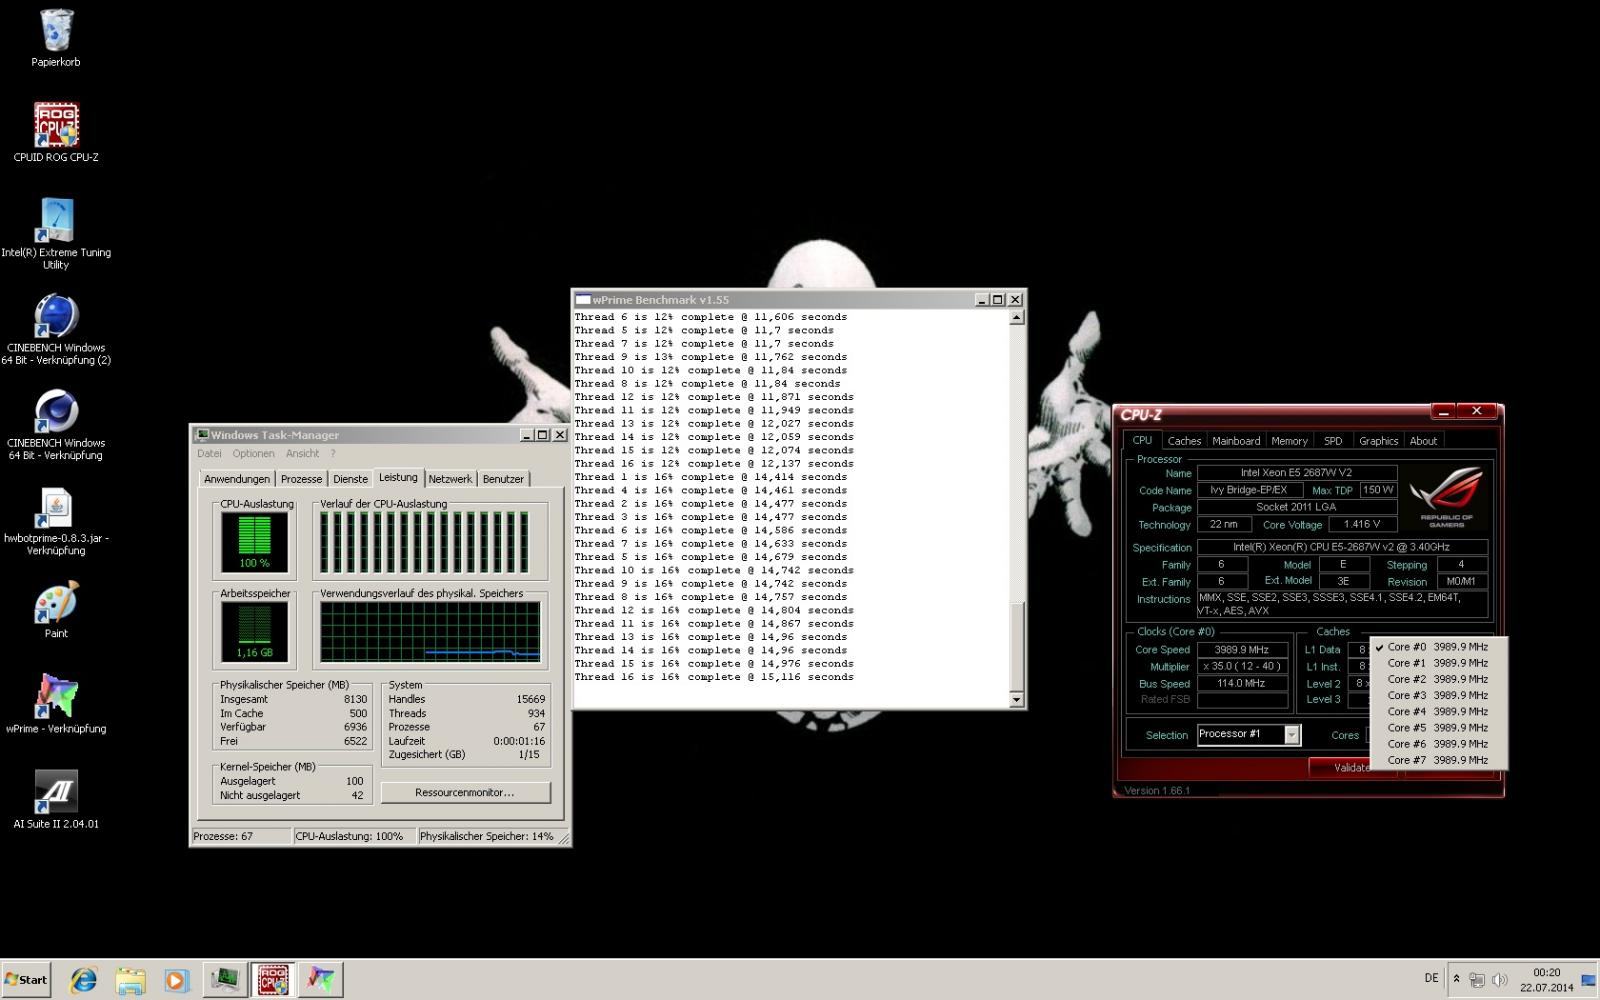The image size is (1600, 1000).
Task: Maximize the wPrime Benchmark window
Action: click(997, 299)
